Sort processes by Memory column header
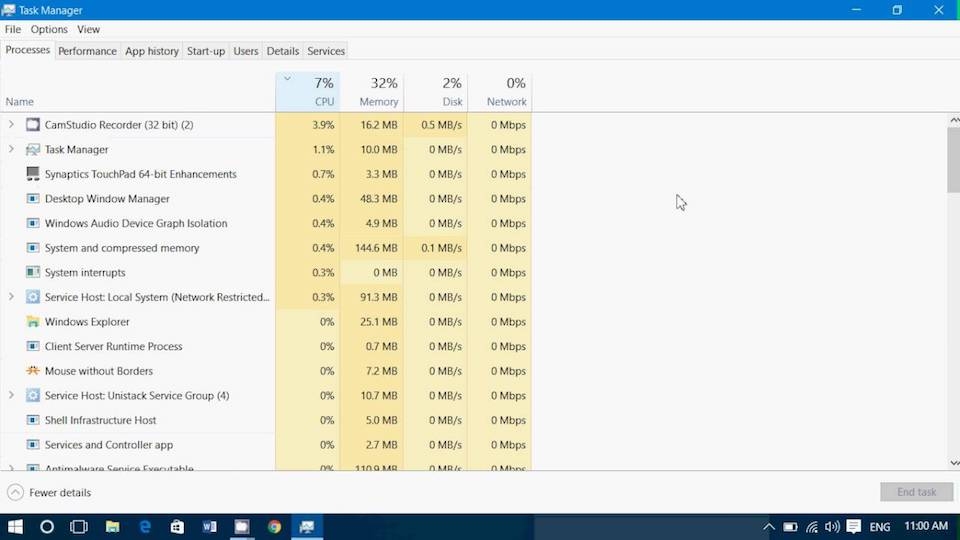This screenshot has width=960, height=540. [x=372, y=92]
